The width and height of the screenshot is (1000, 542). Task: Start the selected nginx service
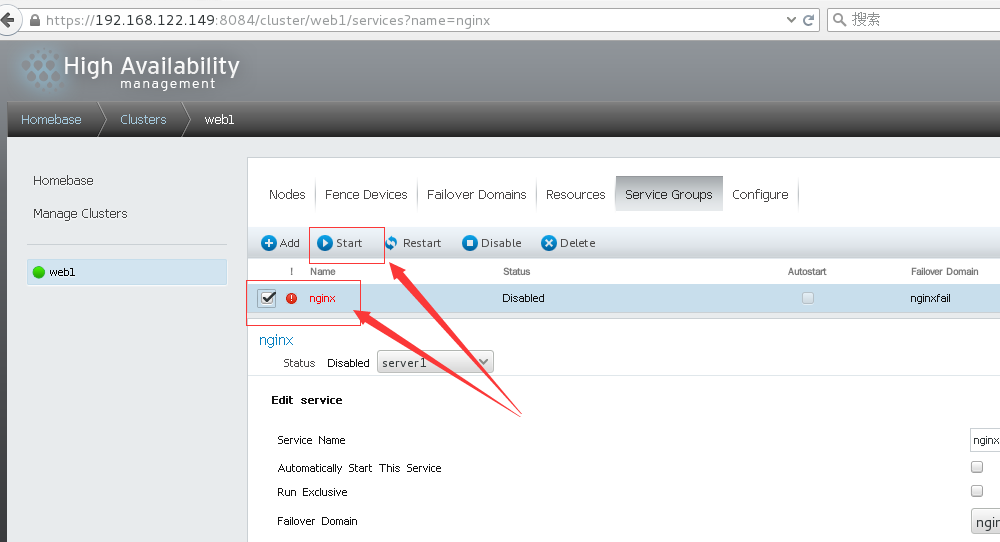click(325, 243)
